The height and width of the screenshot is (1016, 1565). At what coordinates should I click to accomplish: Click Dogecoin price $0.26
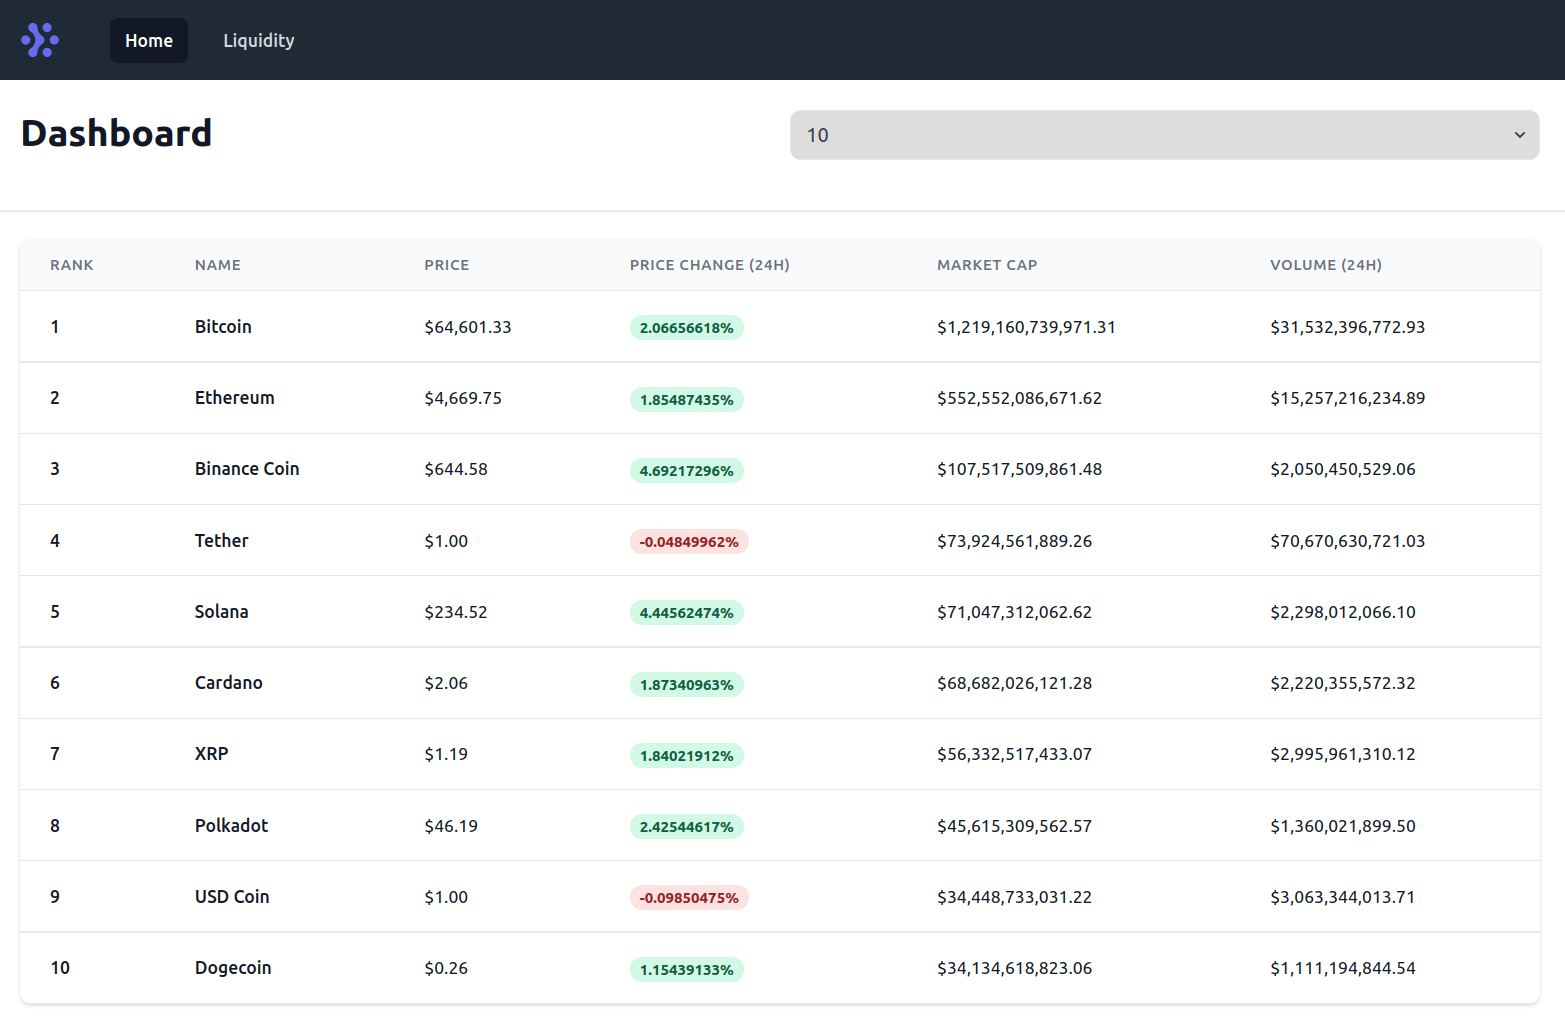tap(446, 968)
